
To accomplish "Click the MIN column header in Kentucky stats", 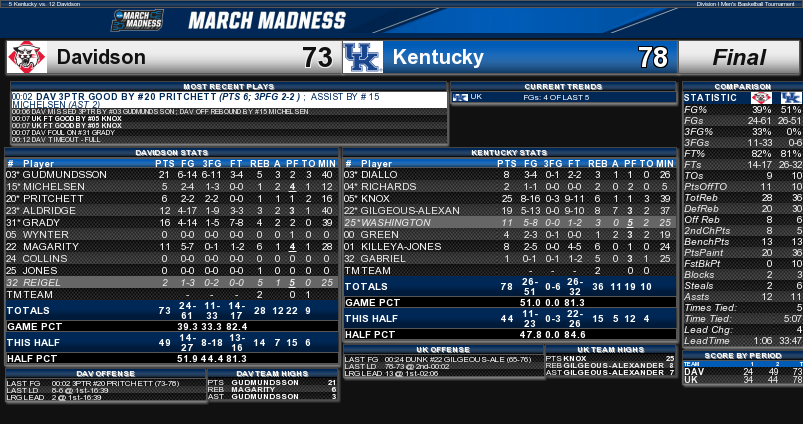I will (665, 164).
